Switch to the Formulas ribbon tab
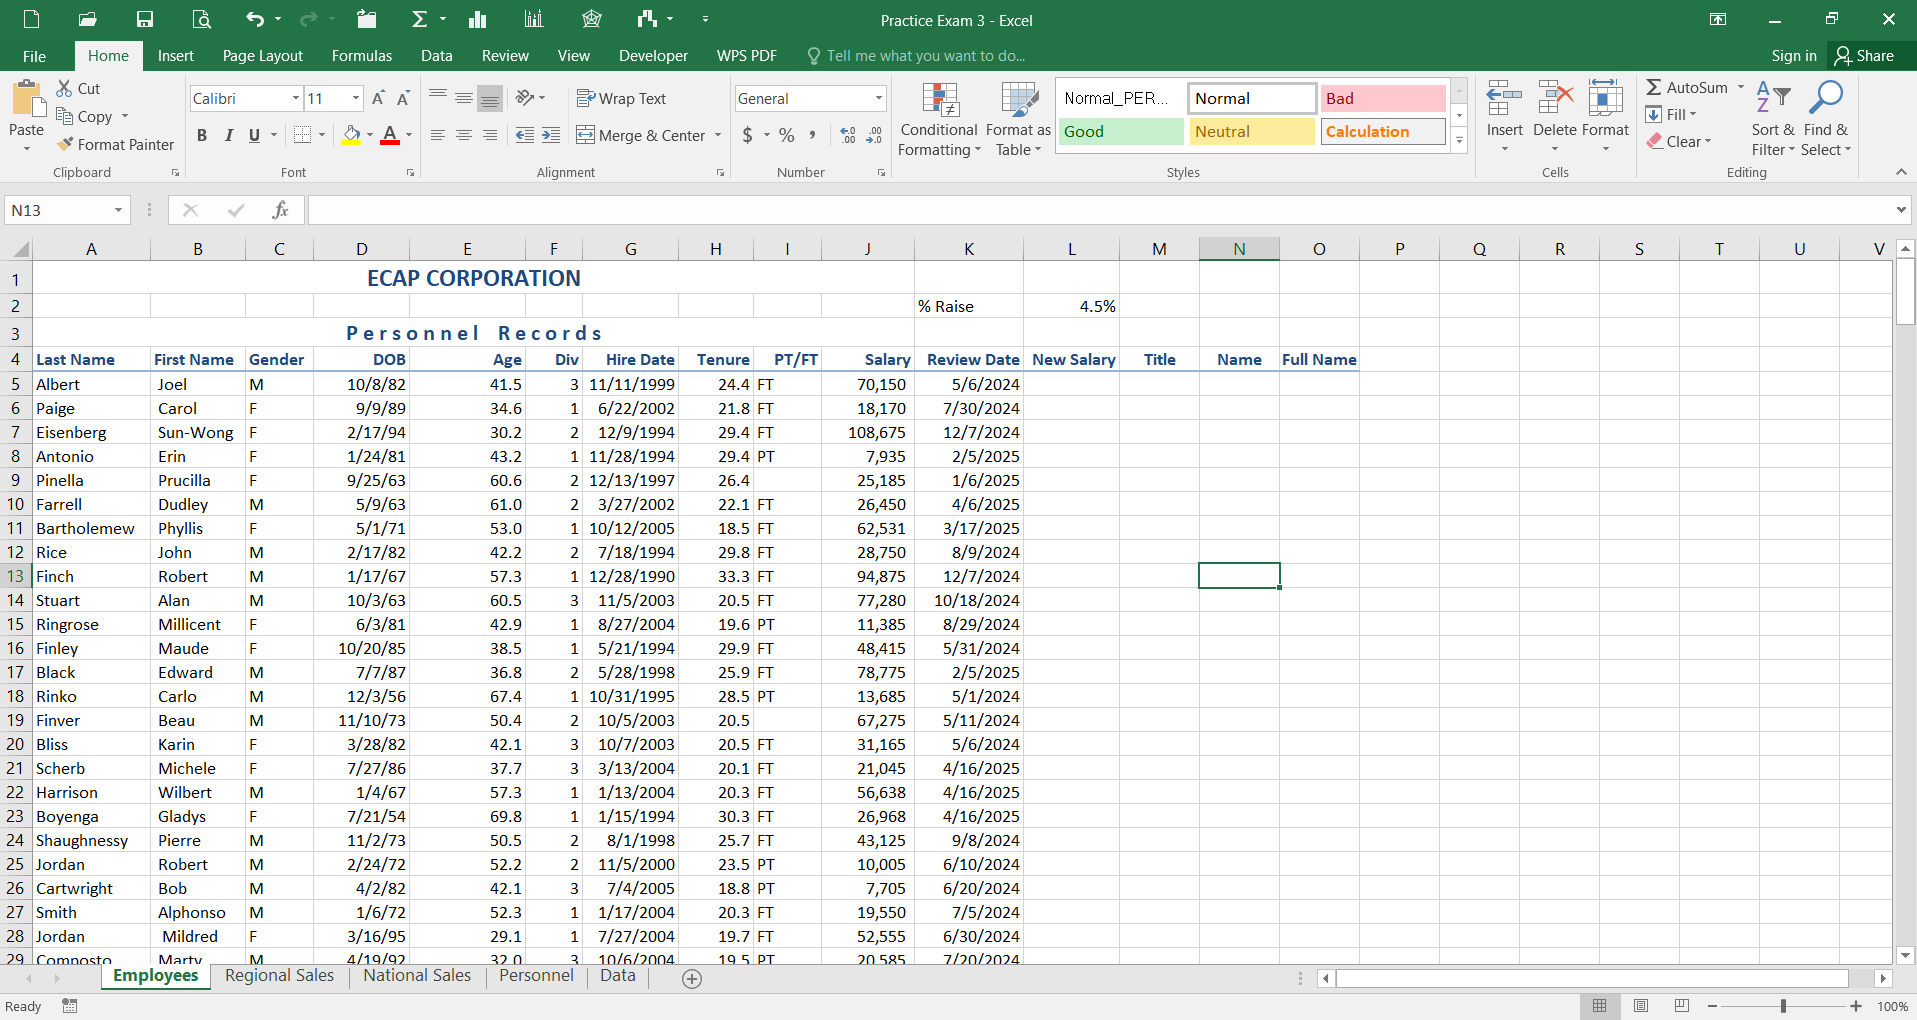 point(361,55)
